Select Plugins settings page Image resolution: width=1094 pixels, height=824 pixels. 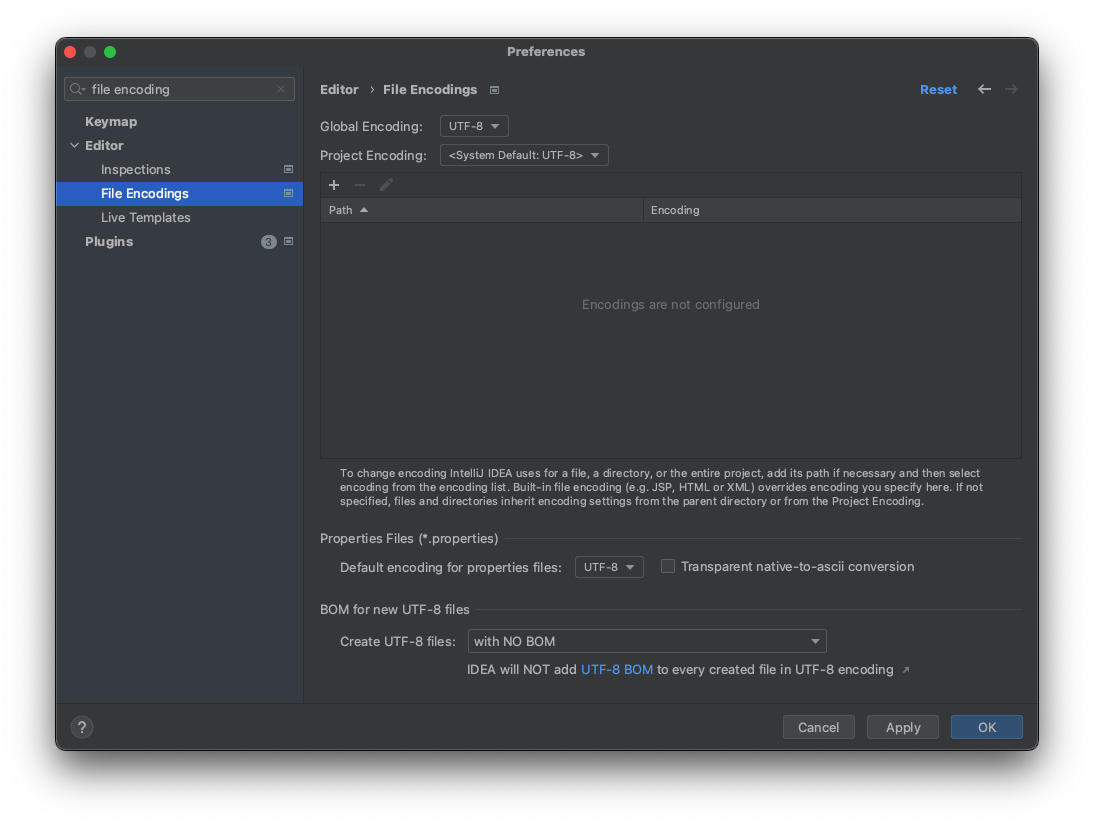pos(109,241)
